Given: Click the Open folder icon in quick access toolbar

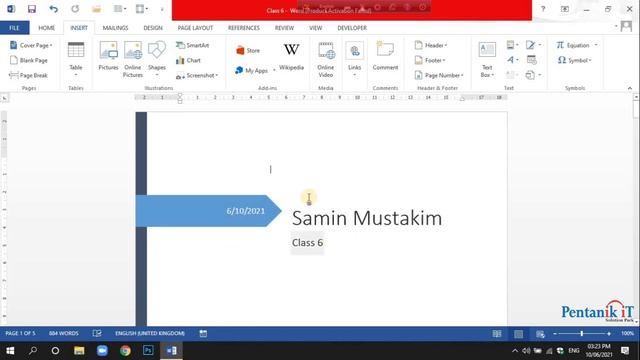Looking at the screenshot, I should click(x=96, y=9).
